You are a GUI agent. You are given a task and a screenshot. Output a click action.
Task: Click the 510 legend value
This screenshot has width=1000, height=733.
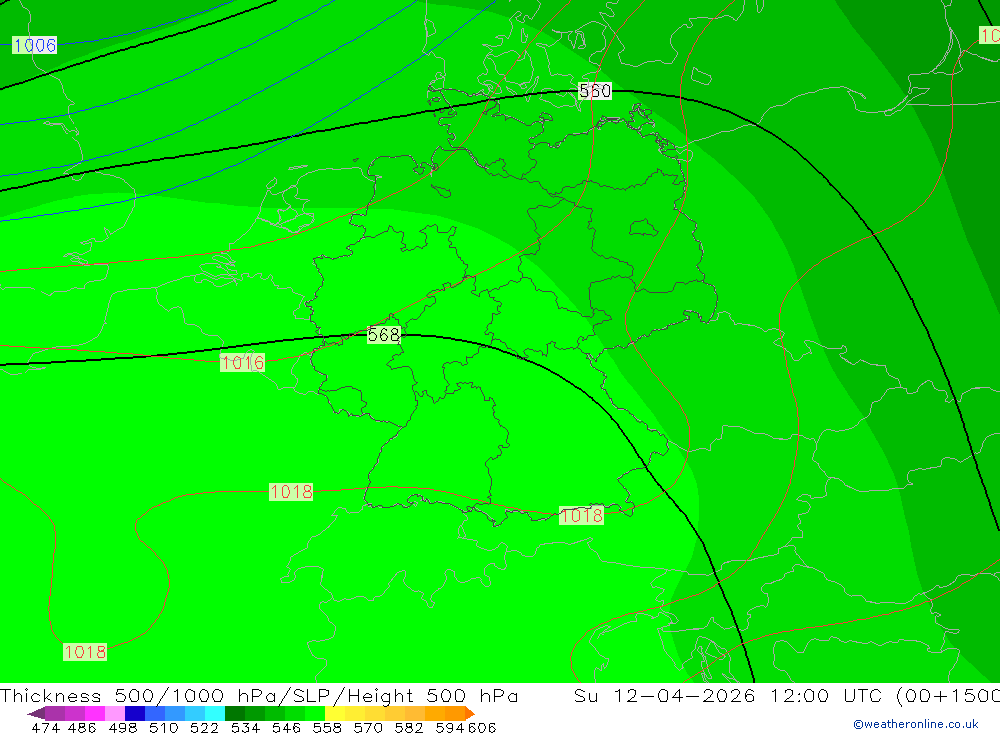point(163,727)
